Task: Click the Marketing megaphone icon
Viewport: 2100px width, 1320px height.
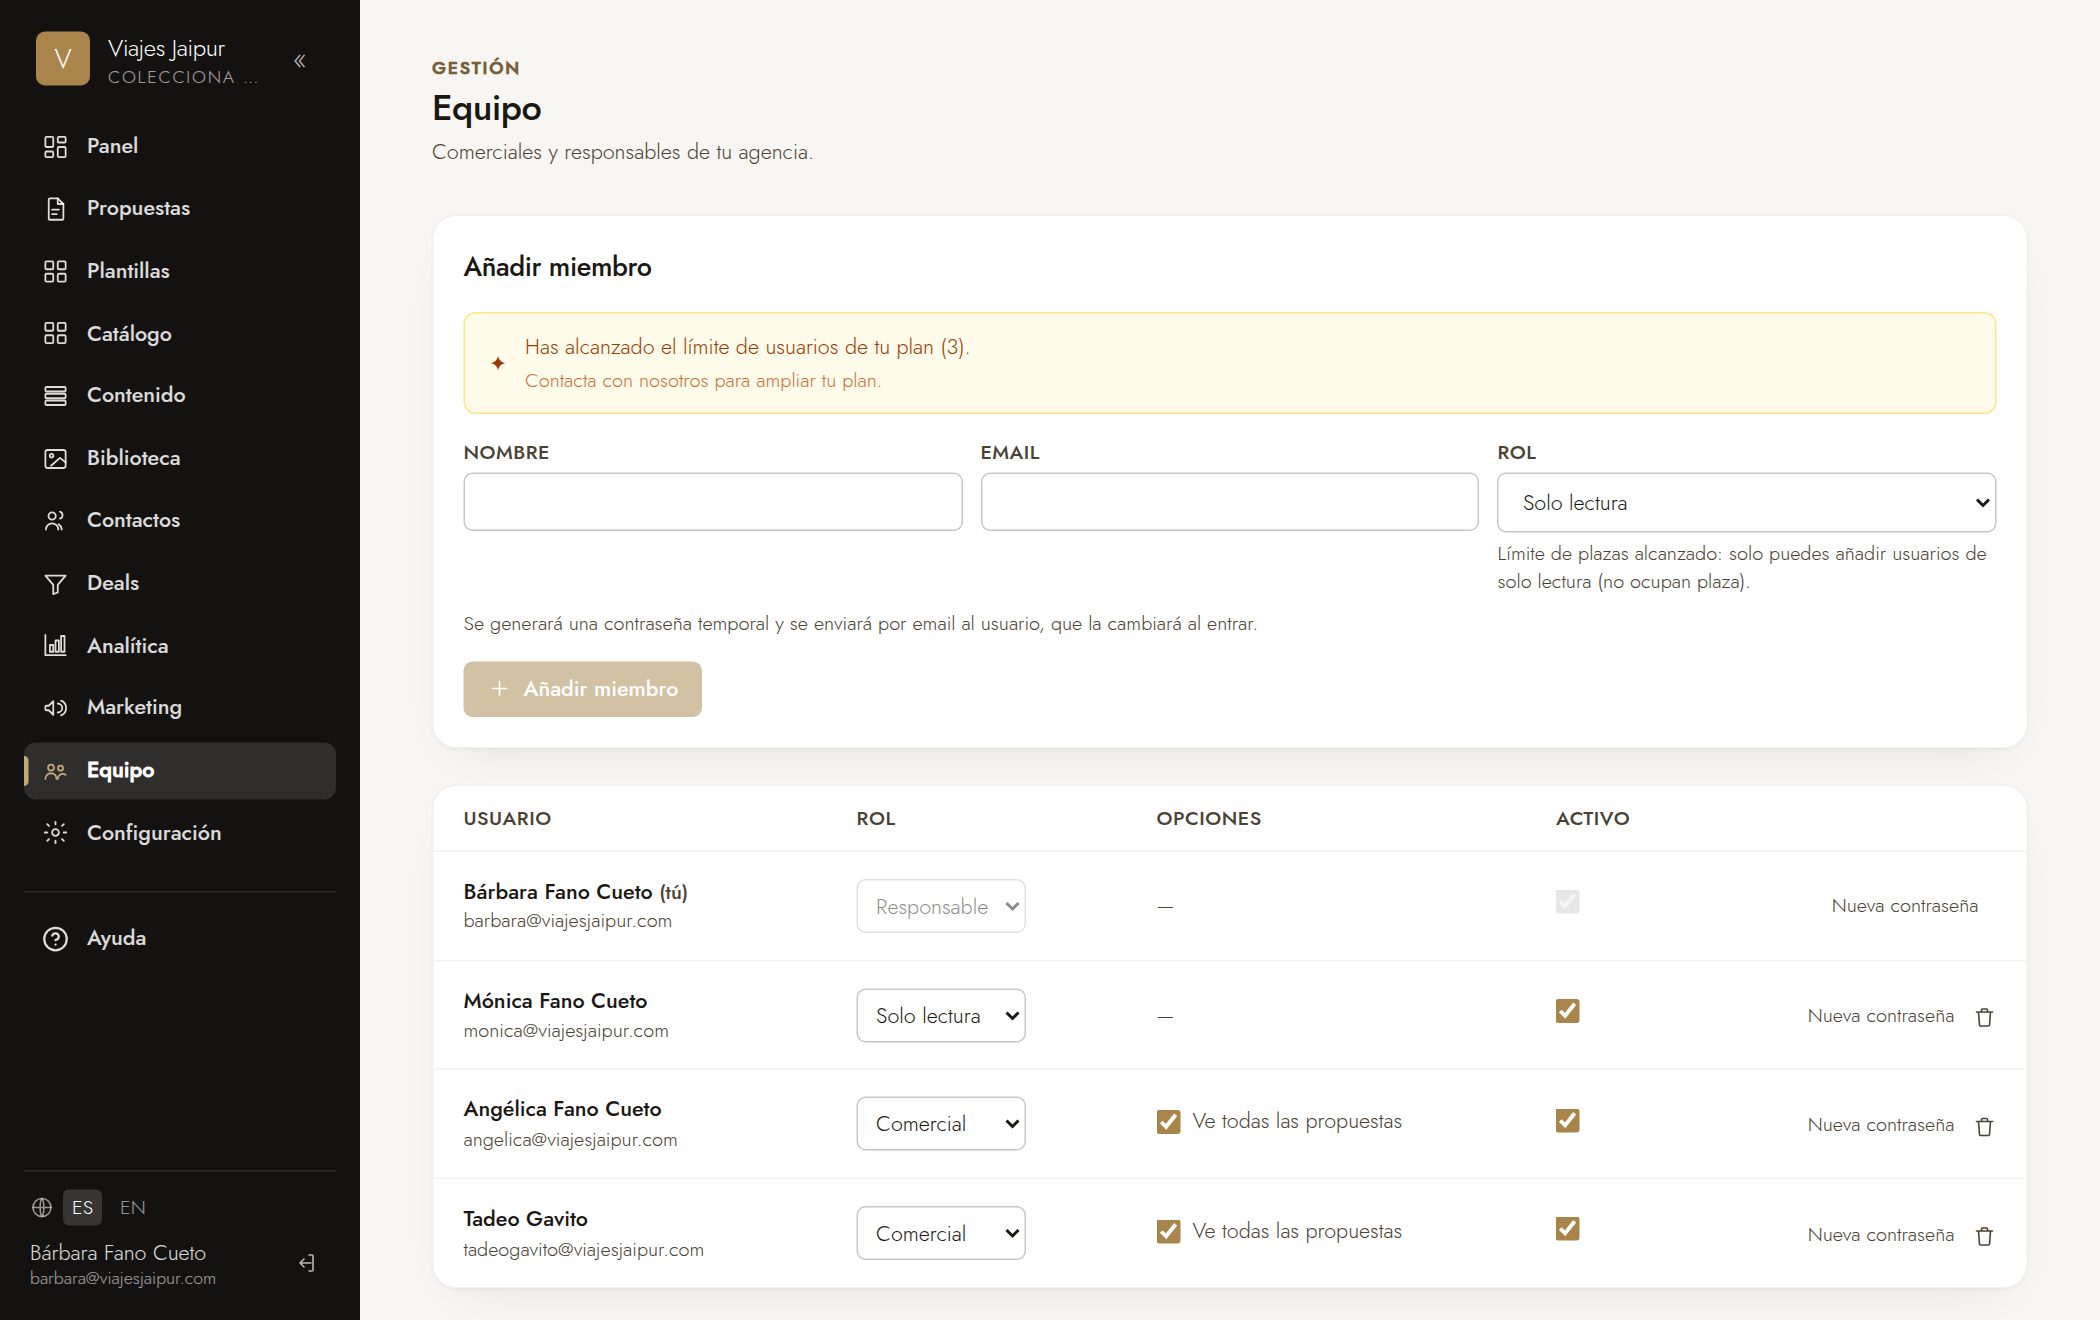Action: [x=55, y=708]
